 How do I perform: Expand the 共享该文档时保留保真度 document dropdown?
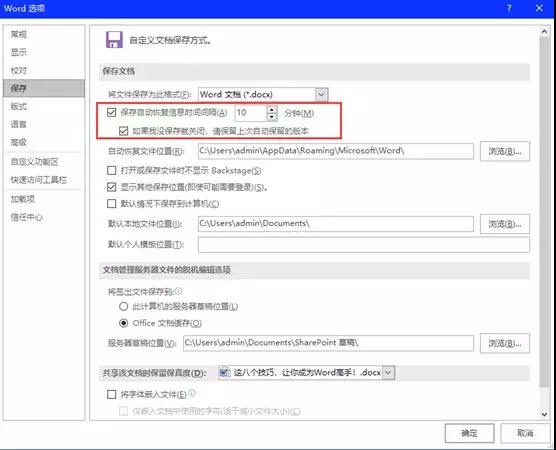pyautogui.click(x=388, y=373)
